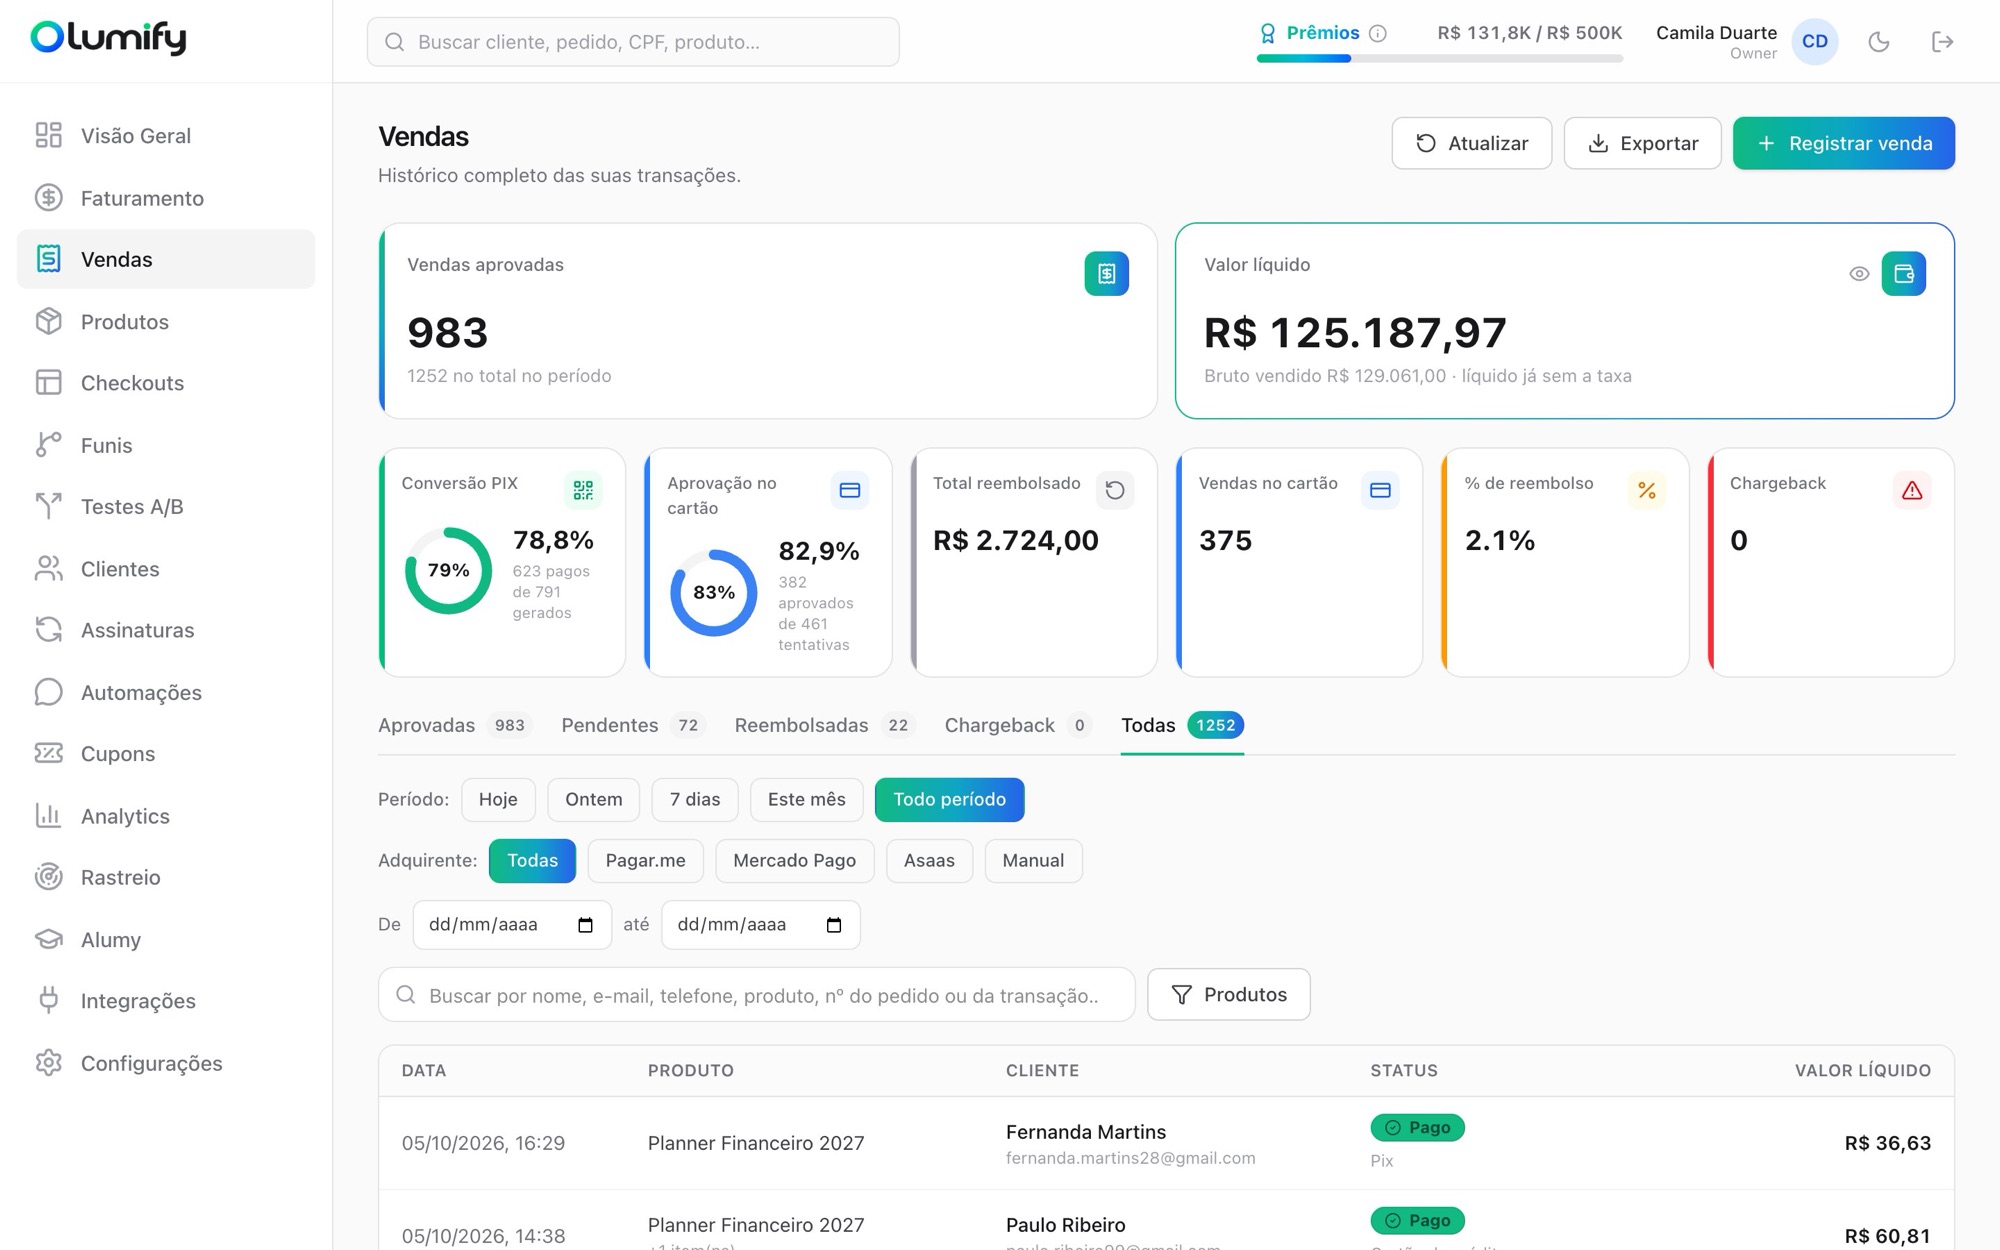Open Produtos section
Image resolution: width=2000 pixels, height=1250 pixels.
click(166, 322)
